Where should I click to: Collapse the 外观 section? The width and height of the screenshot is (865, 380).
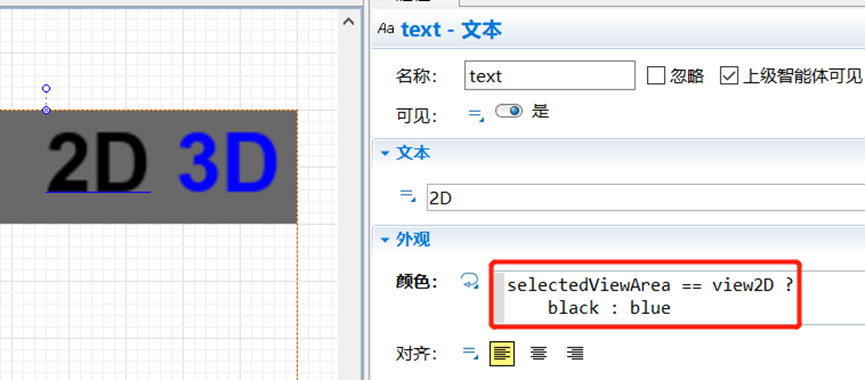(386, 240)
